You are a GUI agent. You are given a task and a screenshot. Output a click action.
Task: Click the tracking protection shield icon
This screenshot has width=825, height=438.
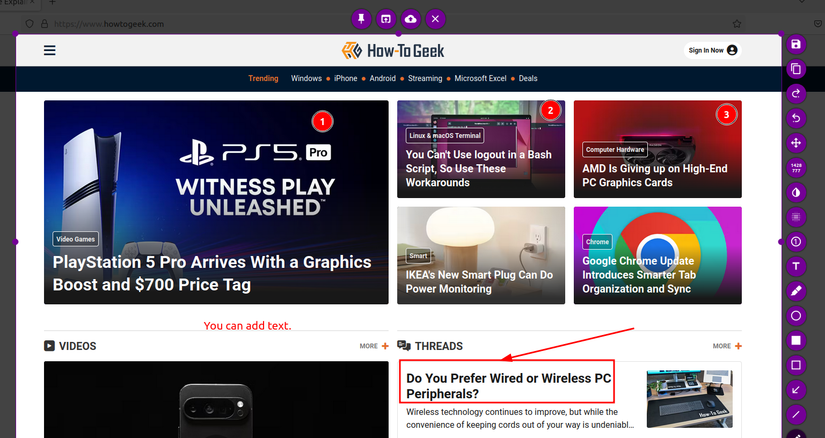click(30, 24)
